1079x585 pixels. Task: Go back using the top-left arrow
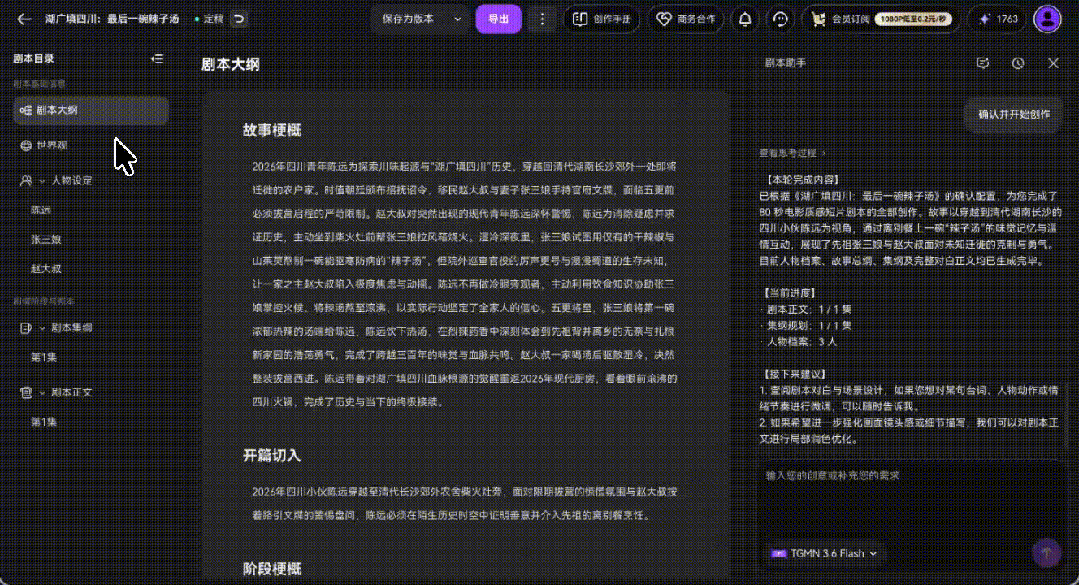[24, 19]
